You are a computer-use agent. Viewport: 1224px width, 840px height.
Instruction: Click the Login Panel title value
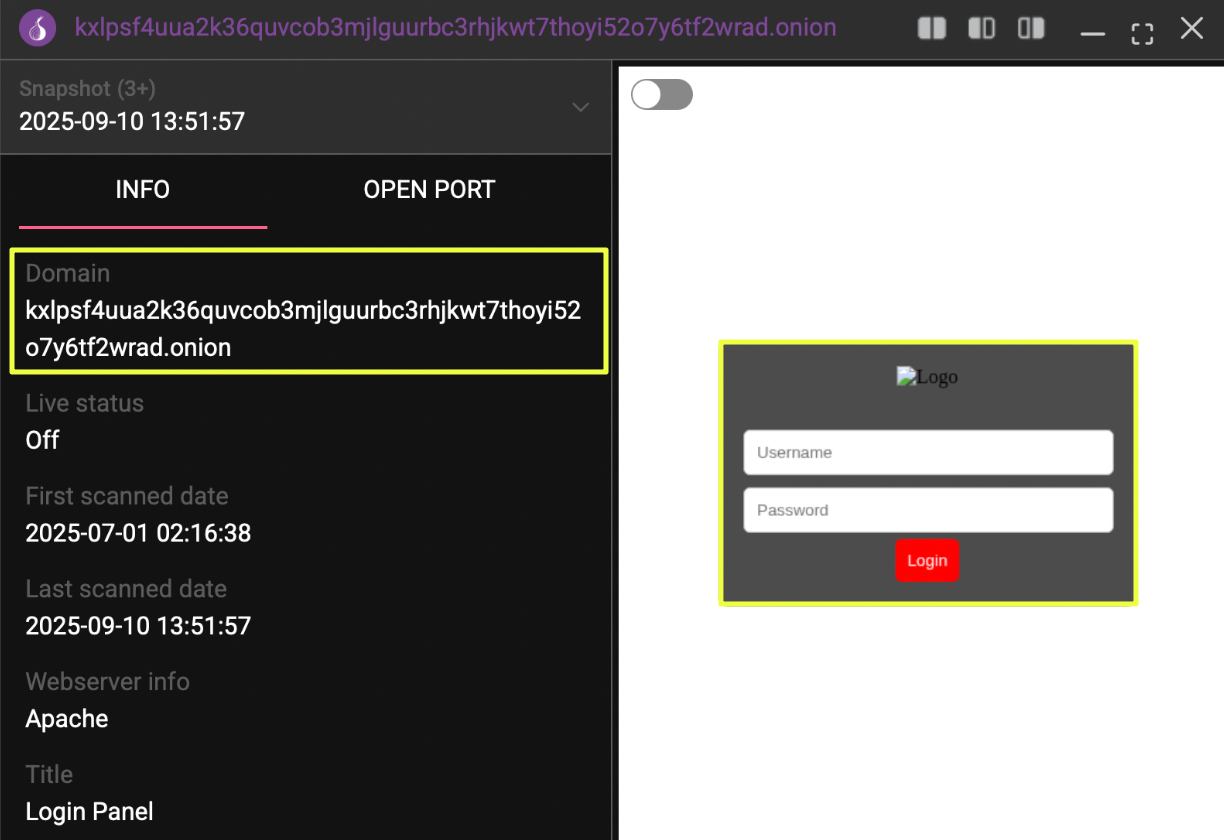tap(90, 811)
